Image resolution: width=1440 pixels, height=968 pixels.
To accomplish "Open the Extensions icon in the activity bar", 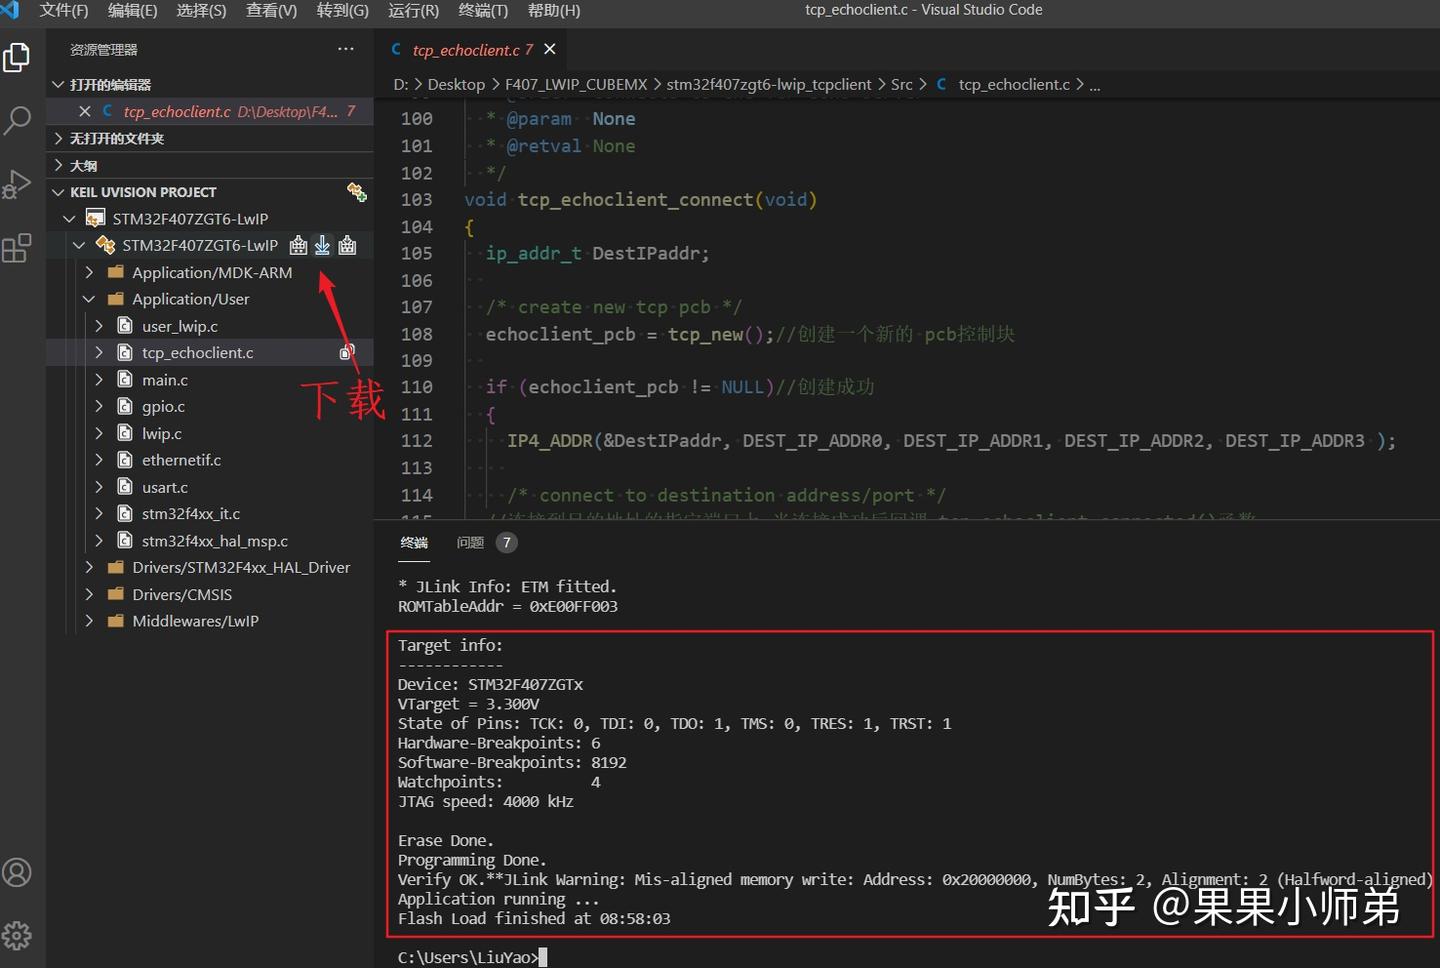I will point(17,247).
